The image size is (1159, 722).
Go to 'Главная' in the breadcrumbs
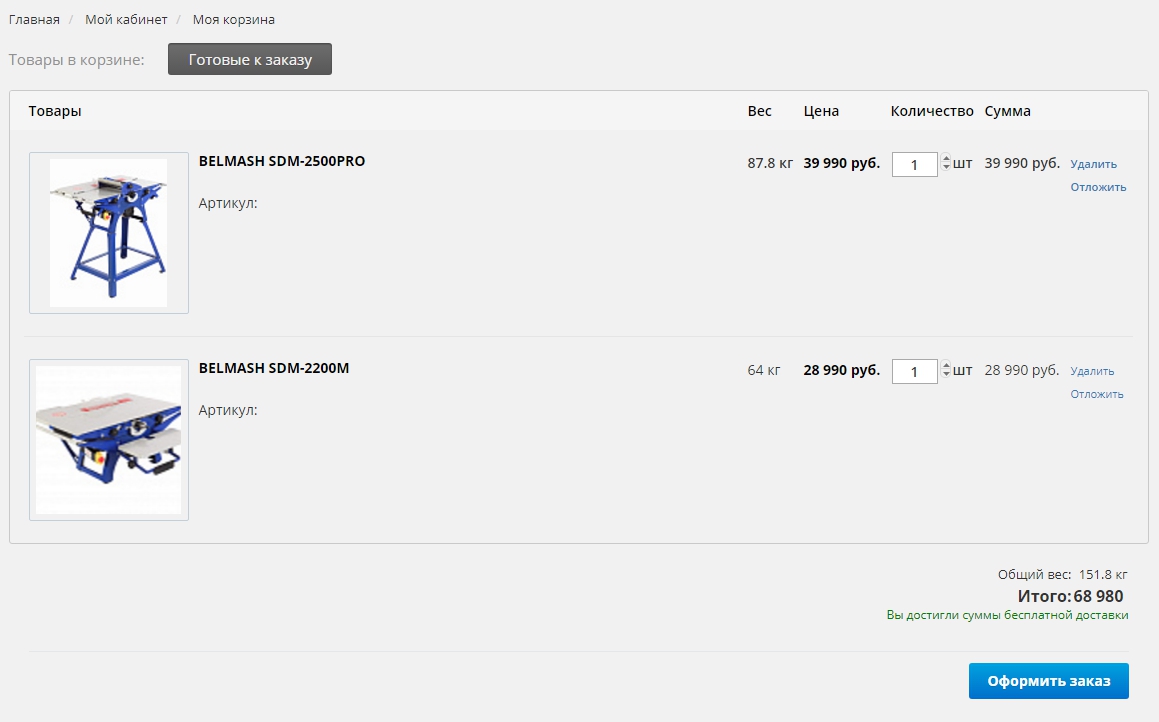(x=34, y=20)
